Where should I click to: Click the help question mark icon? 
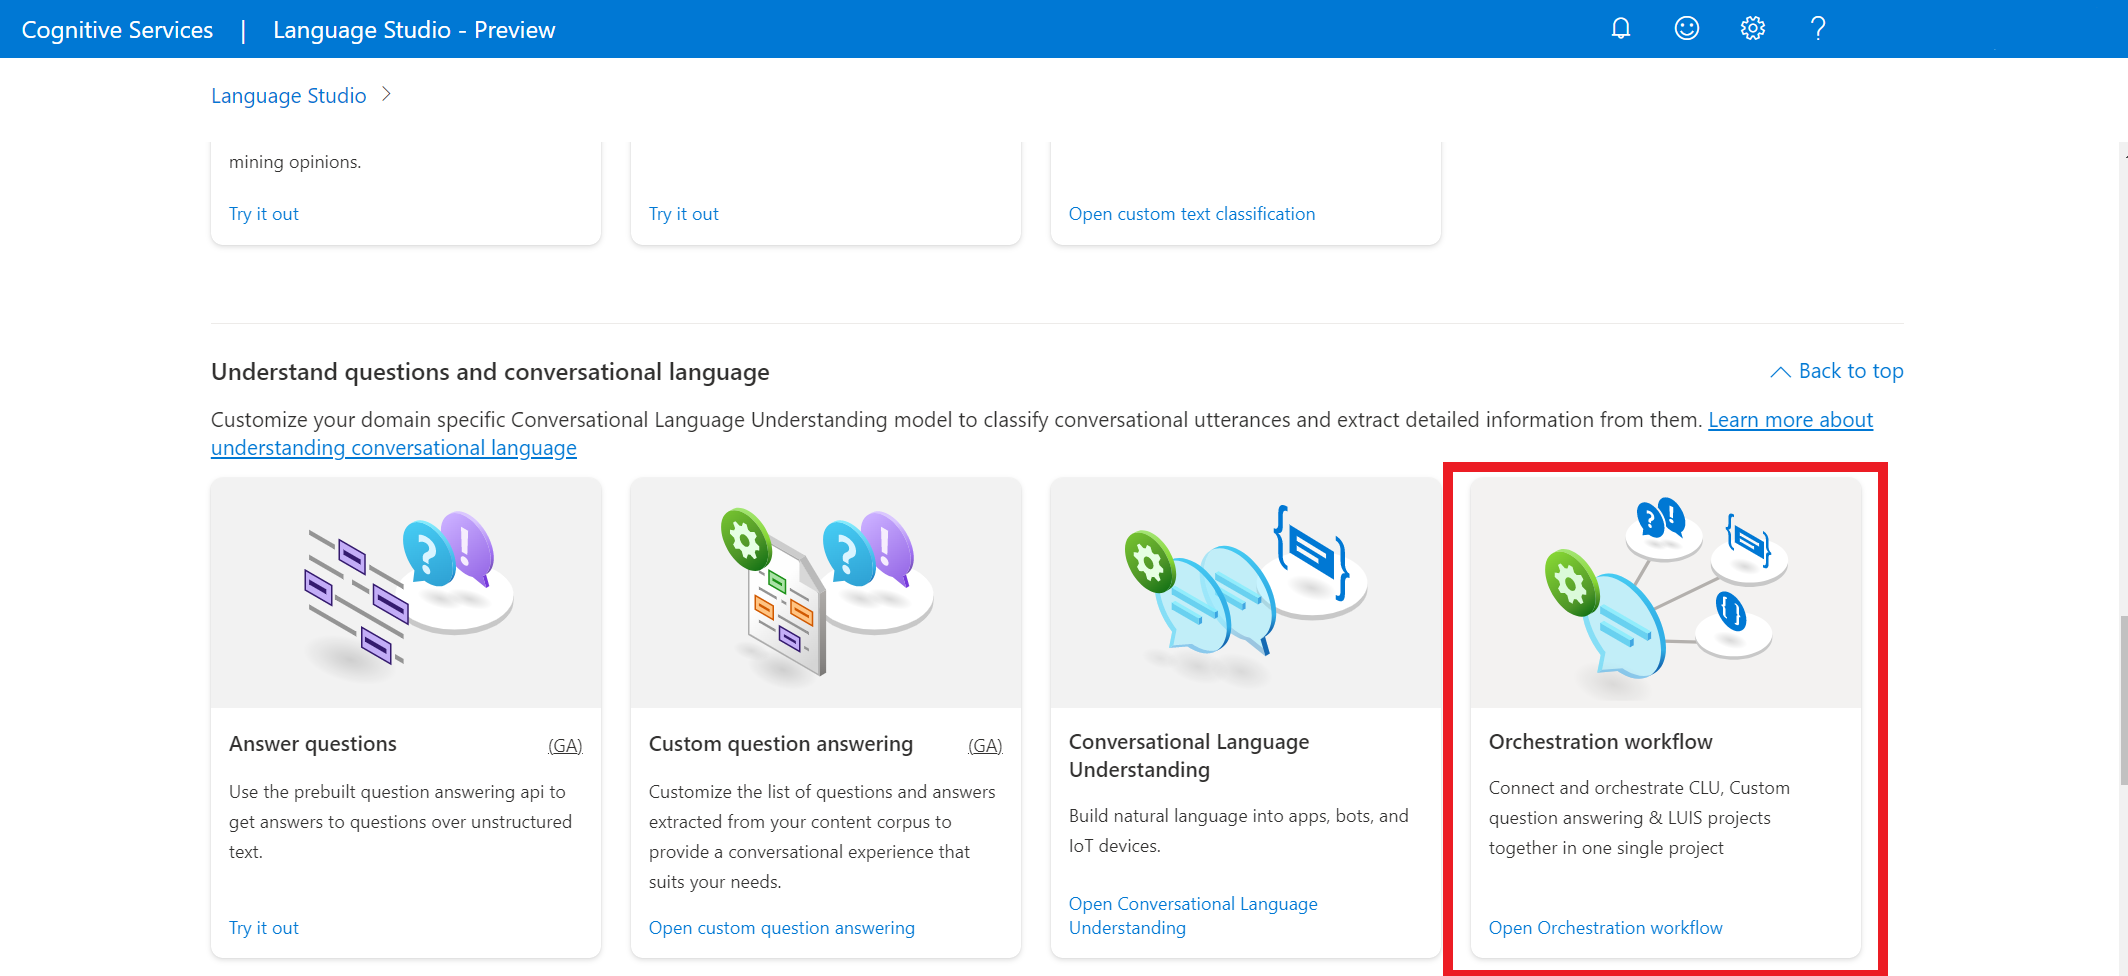pyautogui.click(x=1818, y=29)
